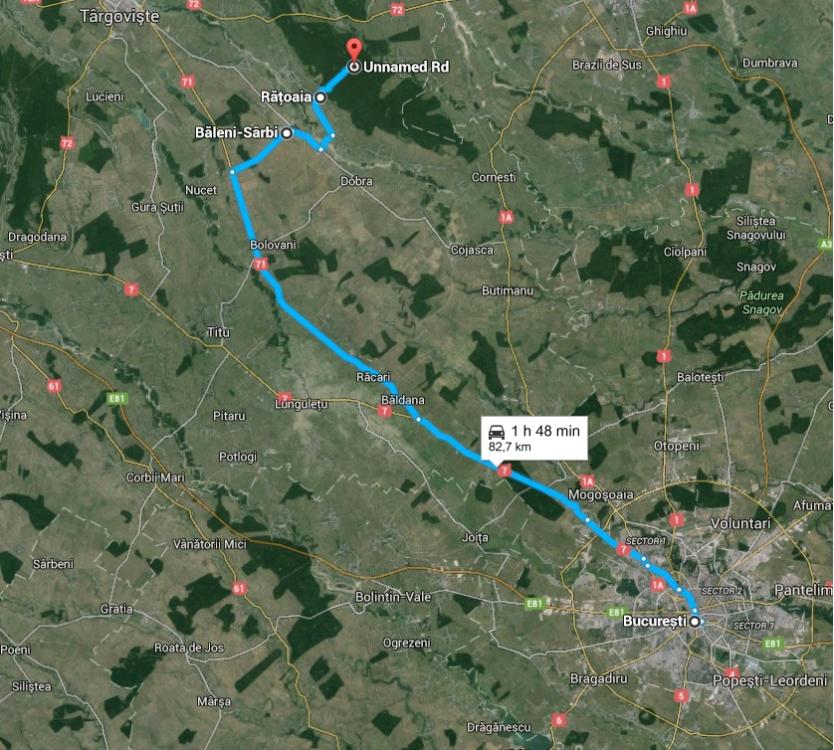Select the Băleni-Sârbi waypoint circle

coord(287,133)
